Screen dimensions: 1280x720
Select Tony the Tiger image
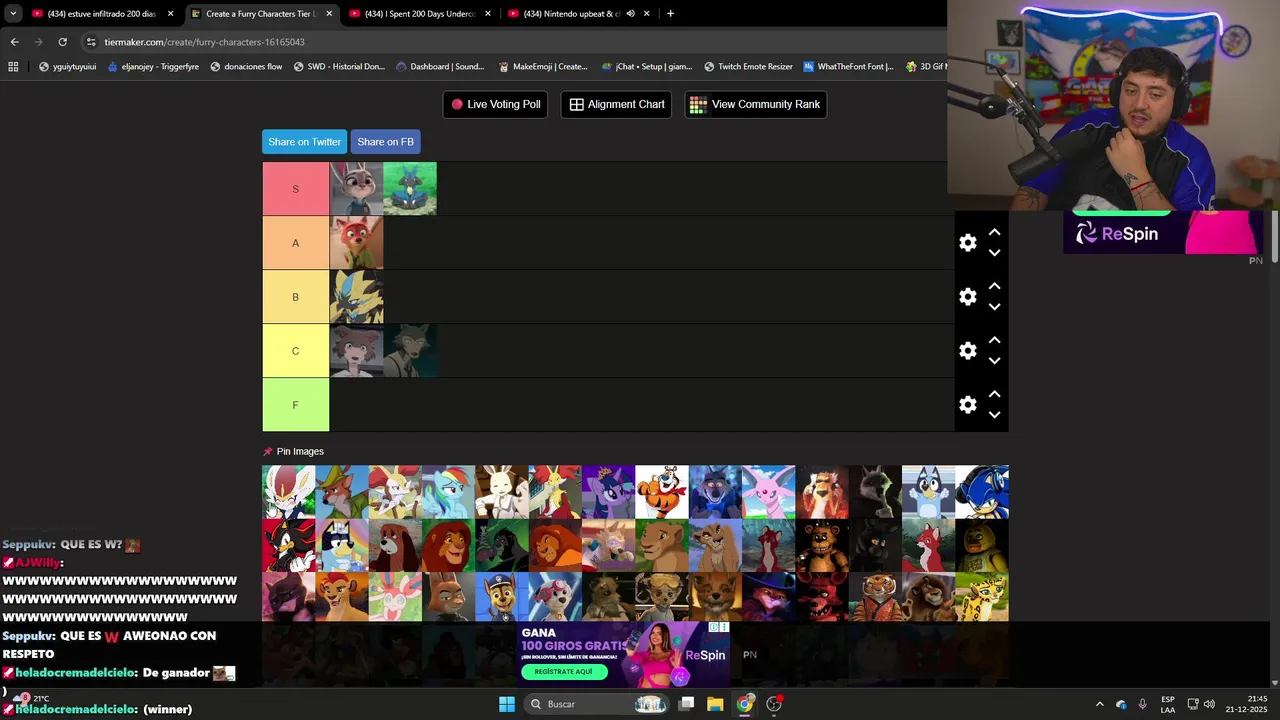(662, 492)
